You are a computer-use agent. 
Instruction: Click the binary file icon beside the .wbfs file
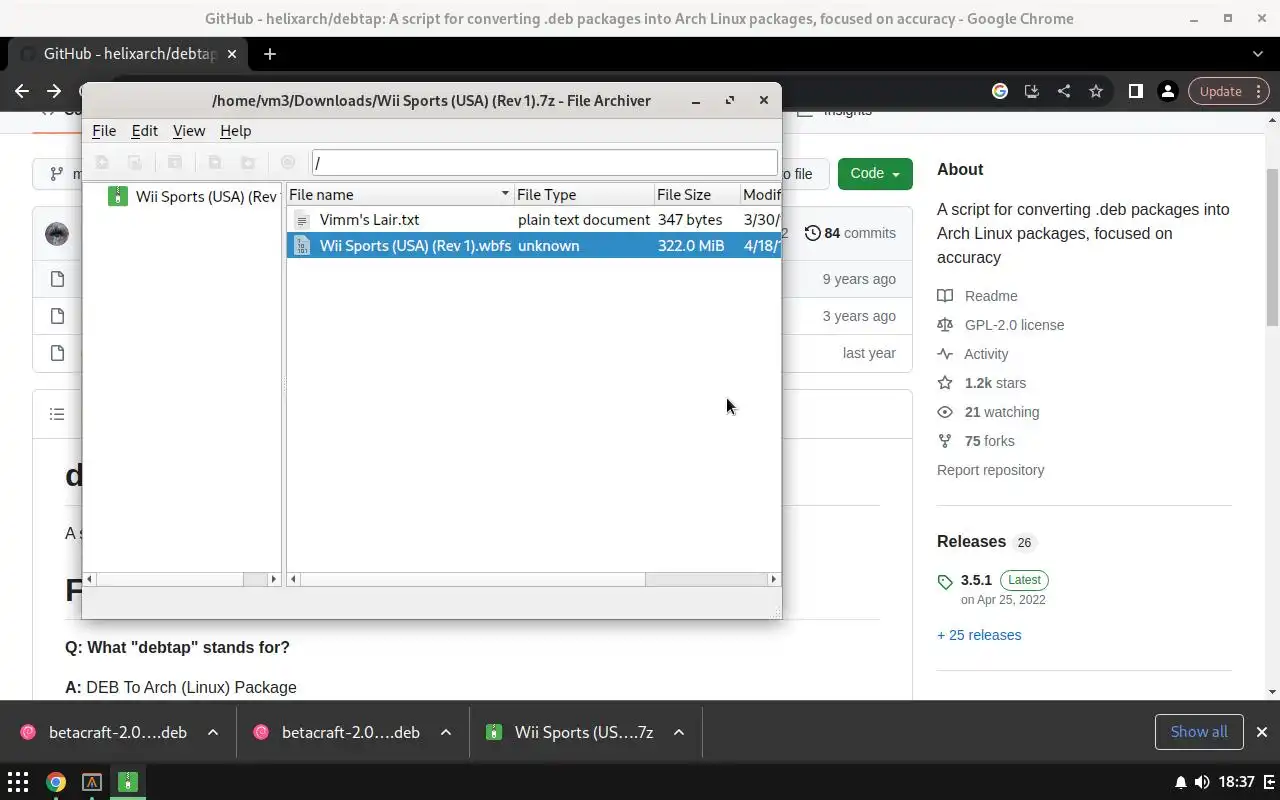coord(302,245)
